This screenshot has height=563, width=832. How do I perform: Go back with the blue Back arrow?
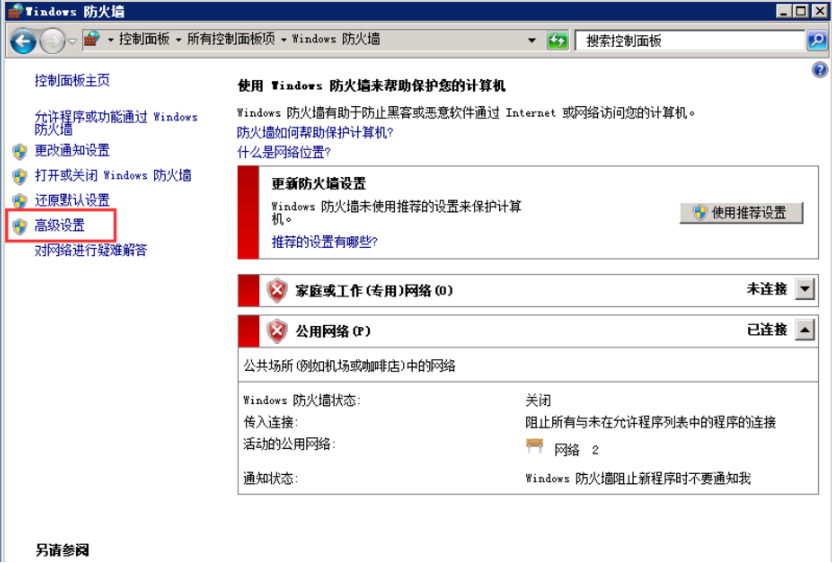coord(23,41)
